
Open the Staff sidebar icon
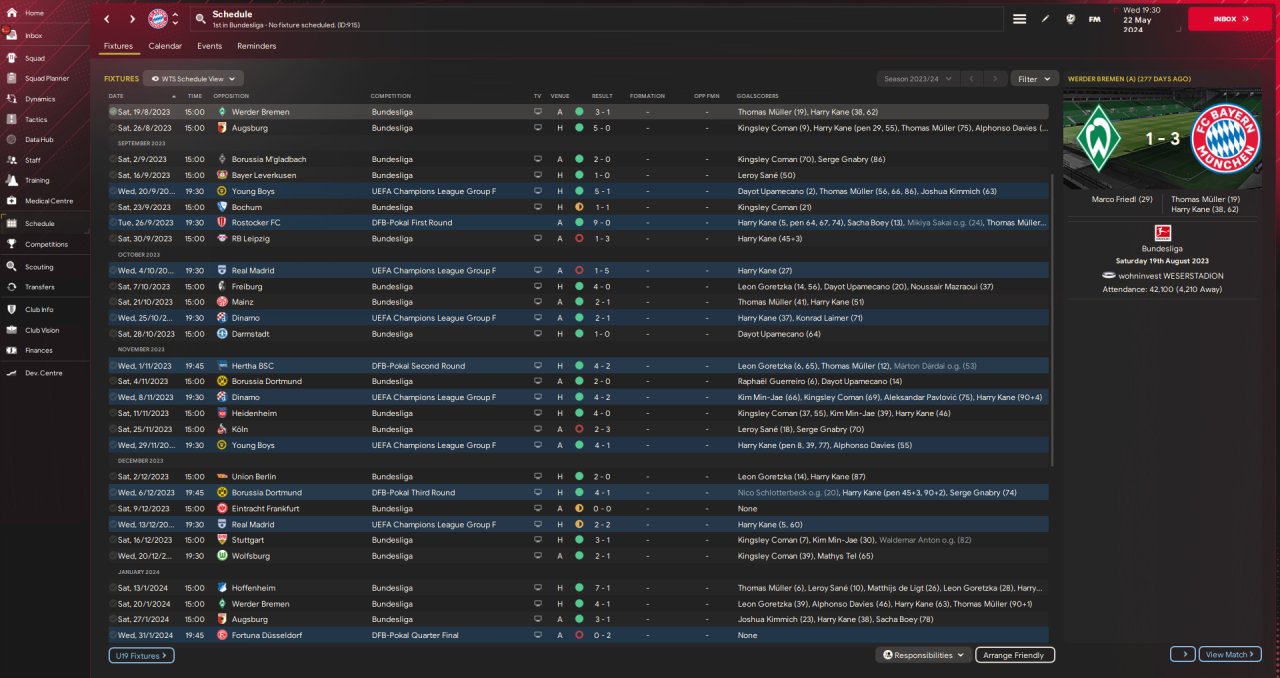tap(11, 160)
